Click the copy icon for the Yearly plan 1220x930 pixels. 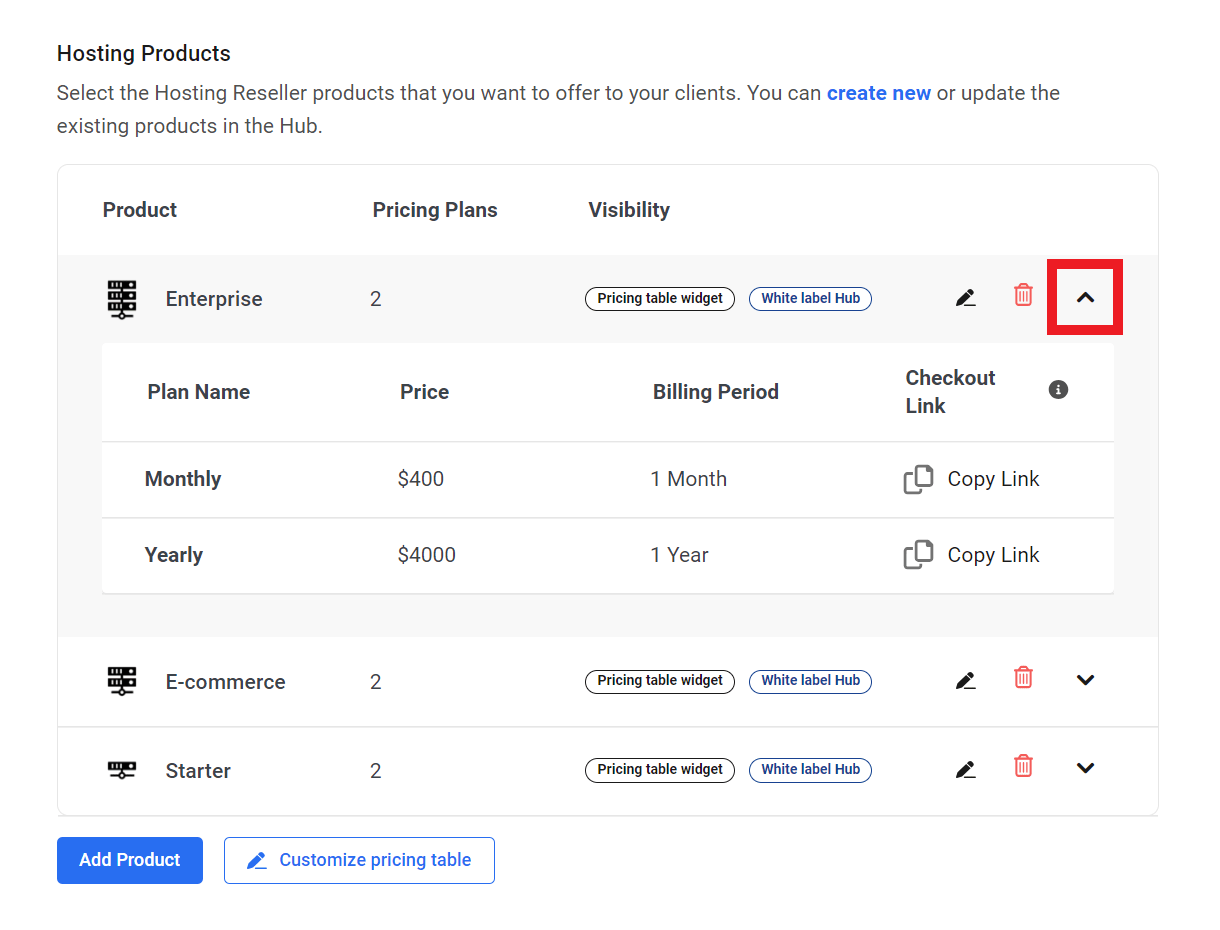click(x=918, y=555)
